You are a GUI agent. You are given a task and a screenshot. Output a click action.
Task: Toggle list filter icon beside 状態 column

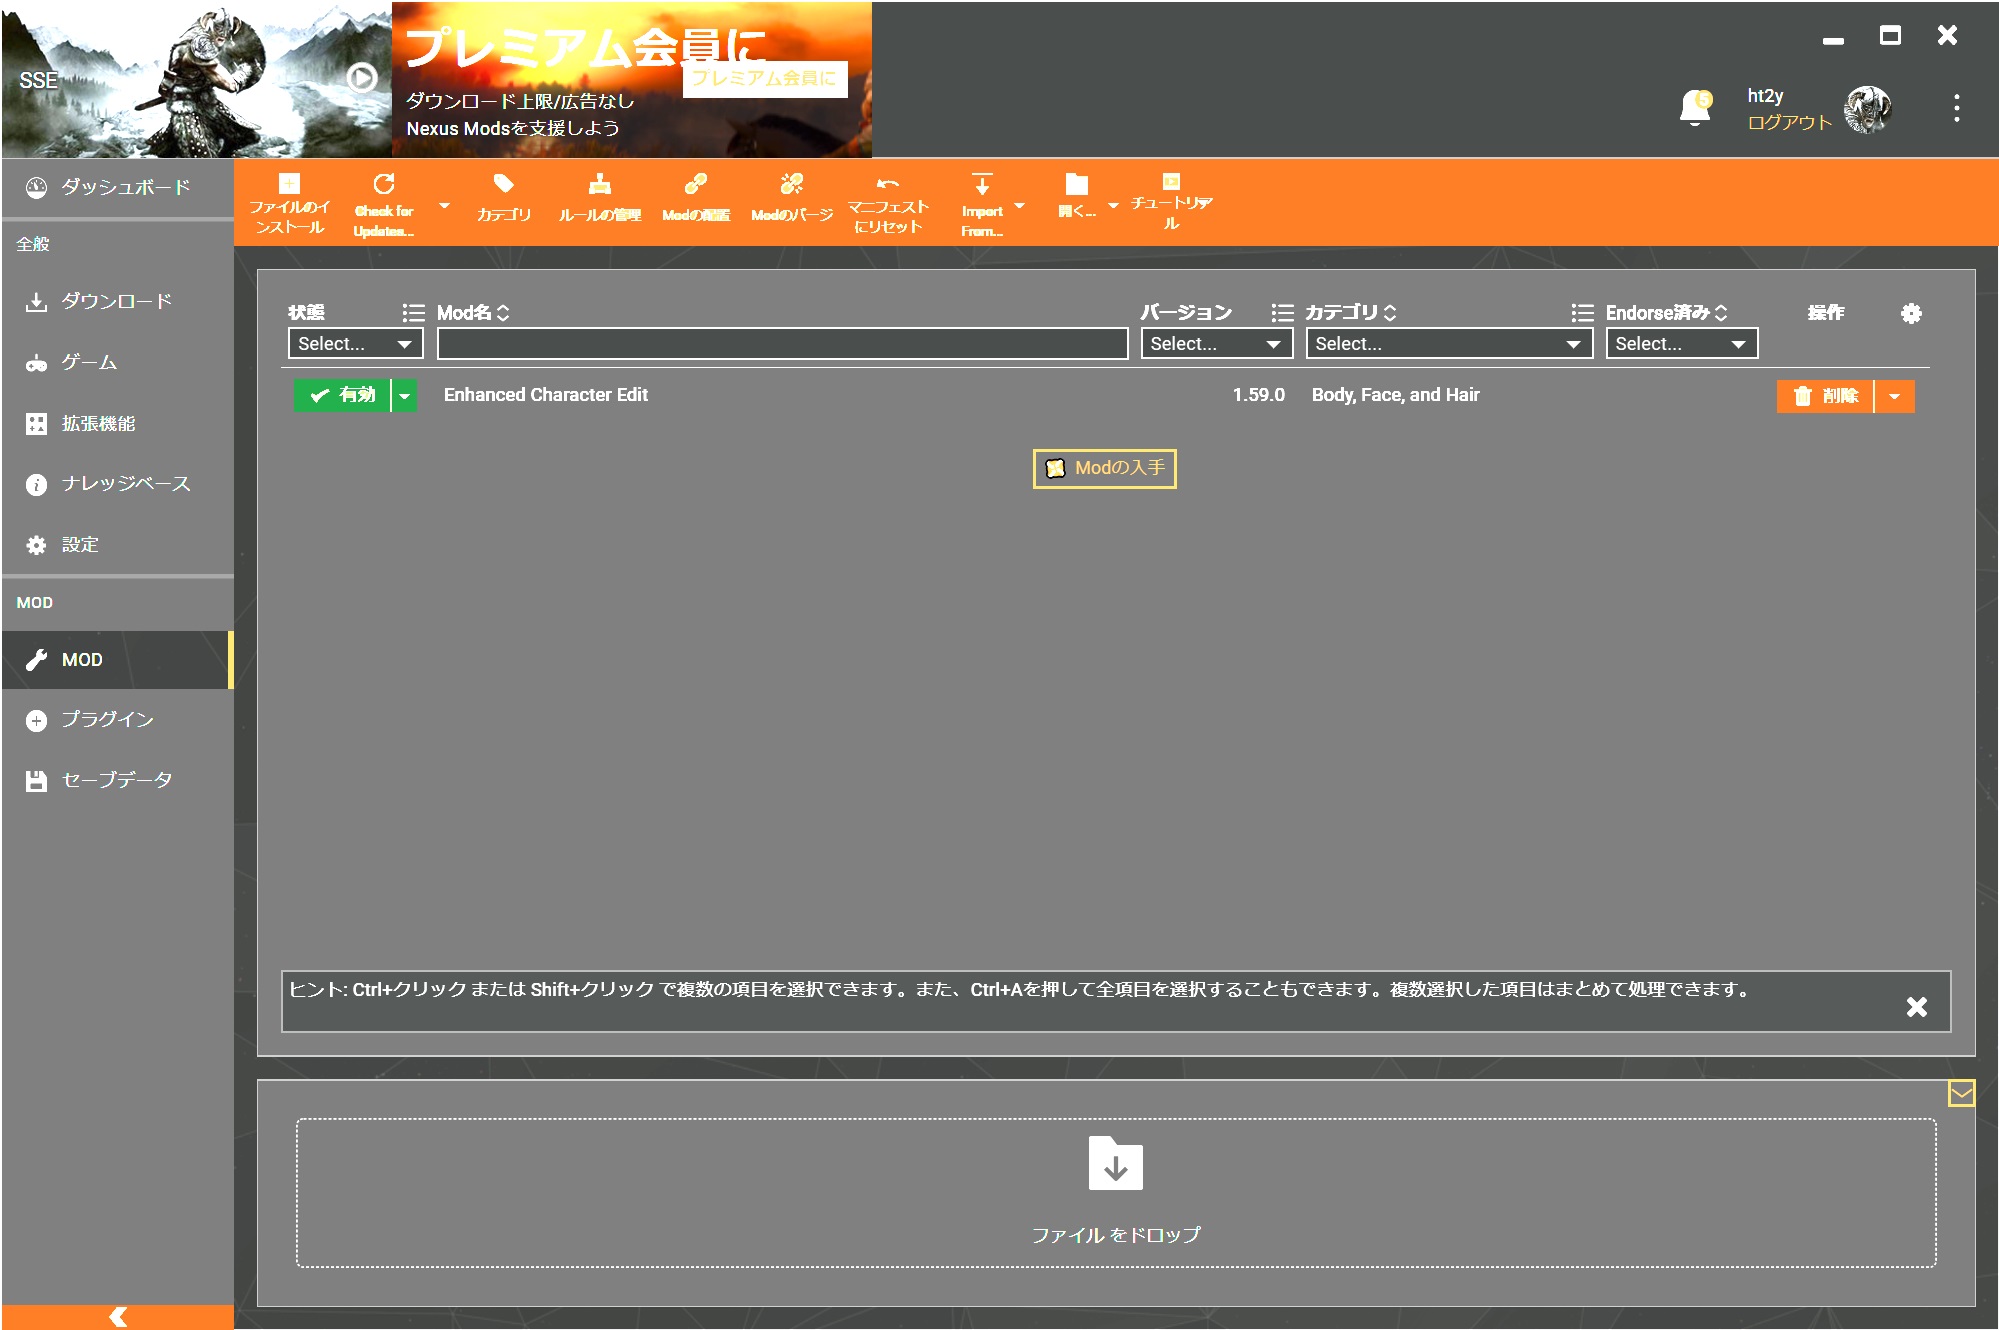coord(413,313)
